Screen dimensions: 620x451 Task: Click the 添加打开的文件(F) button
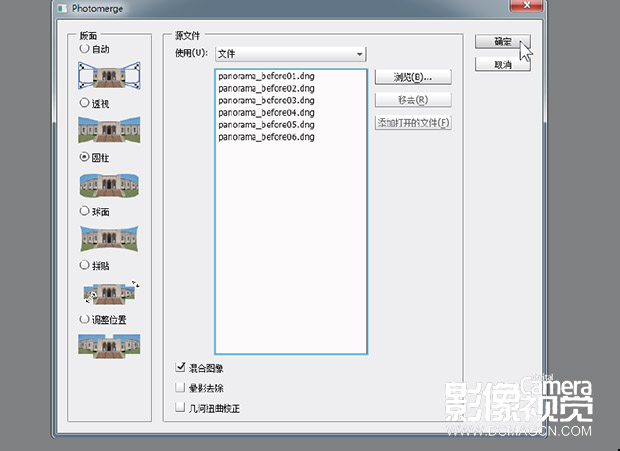(413, 123)
